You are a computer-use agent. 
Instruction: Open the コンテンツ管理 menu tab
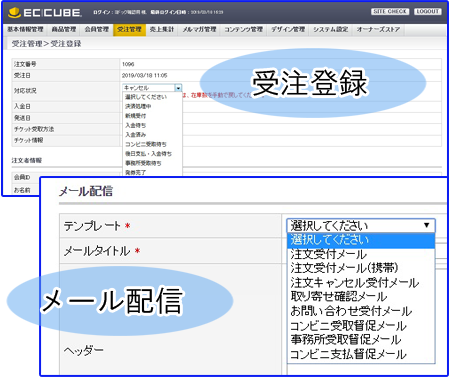click(x=244, y=29)
